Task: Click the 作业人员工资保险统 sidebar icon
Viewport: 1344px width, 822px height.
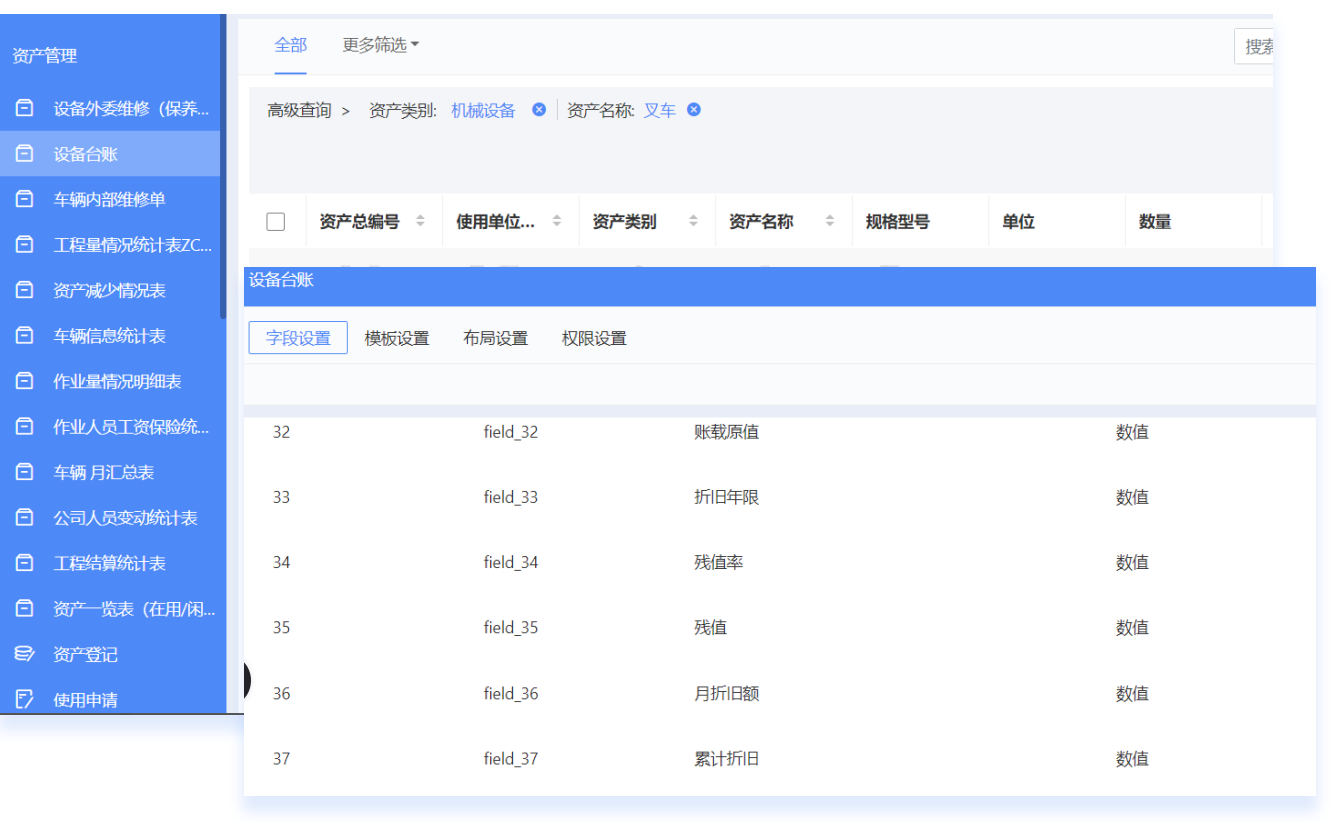Action: pos(25,427)
